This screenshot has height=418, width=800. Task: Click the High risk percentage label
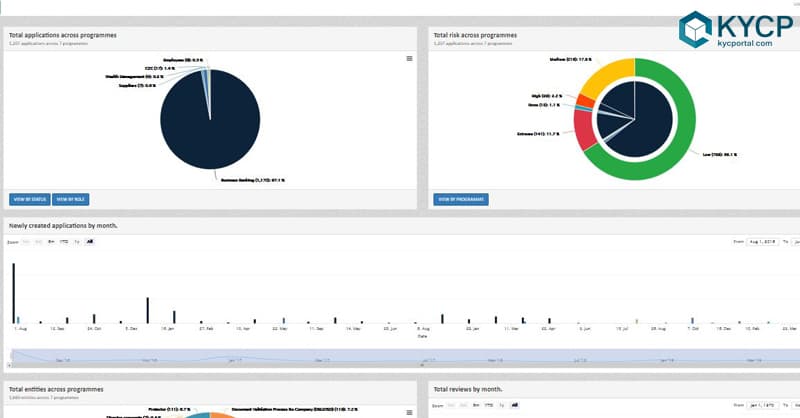(x=547, y=96)
